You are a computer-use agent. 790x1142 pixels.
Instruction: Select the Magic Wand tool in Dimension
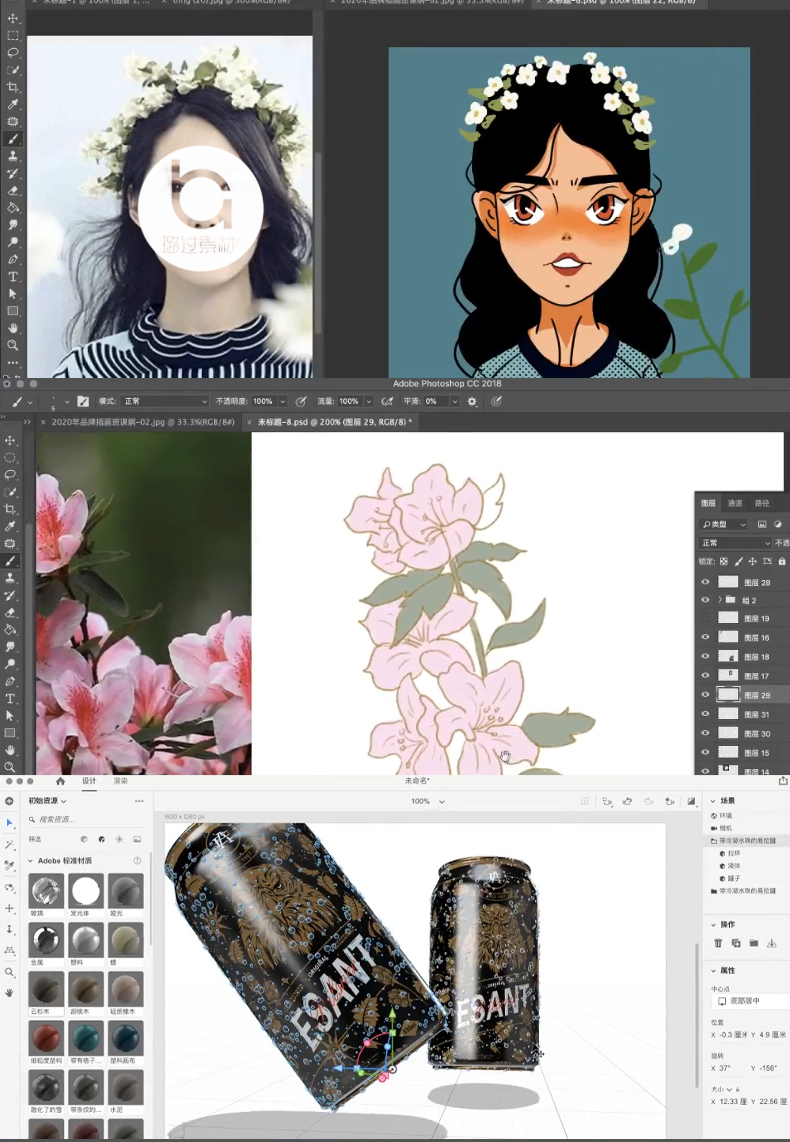(9, 845)
